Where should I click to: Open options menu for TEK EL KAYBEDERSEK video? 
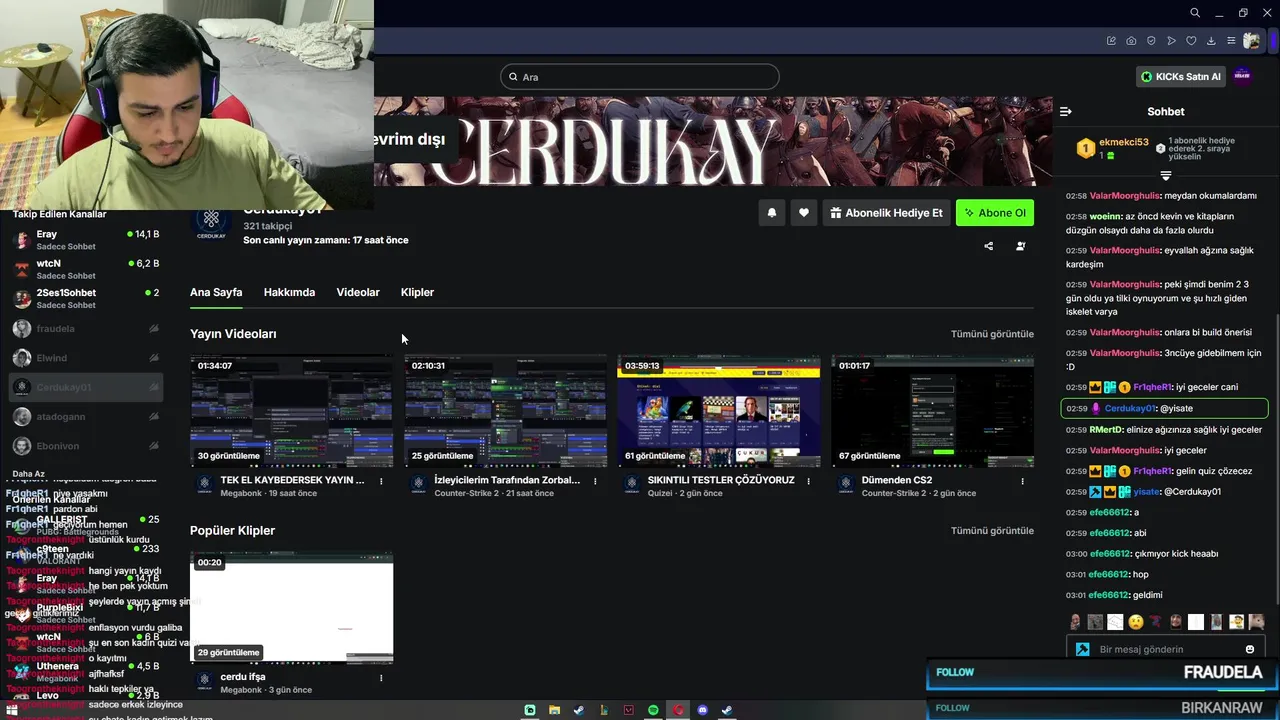(x=381, y=481)
